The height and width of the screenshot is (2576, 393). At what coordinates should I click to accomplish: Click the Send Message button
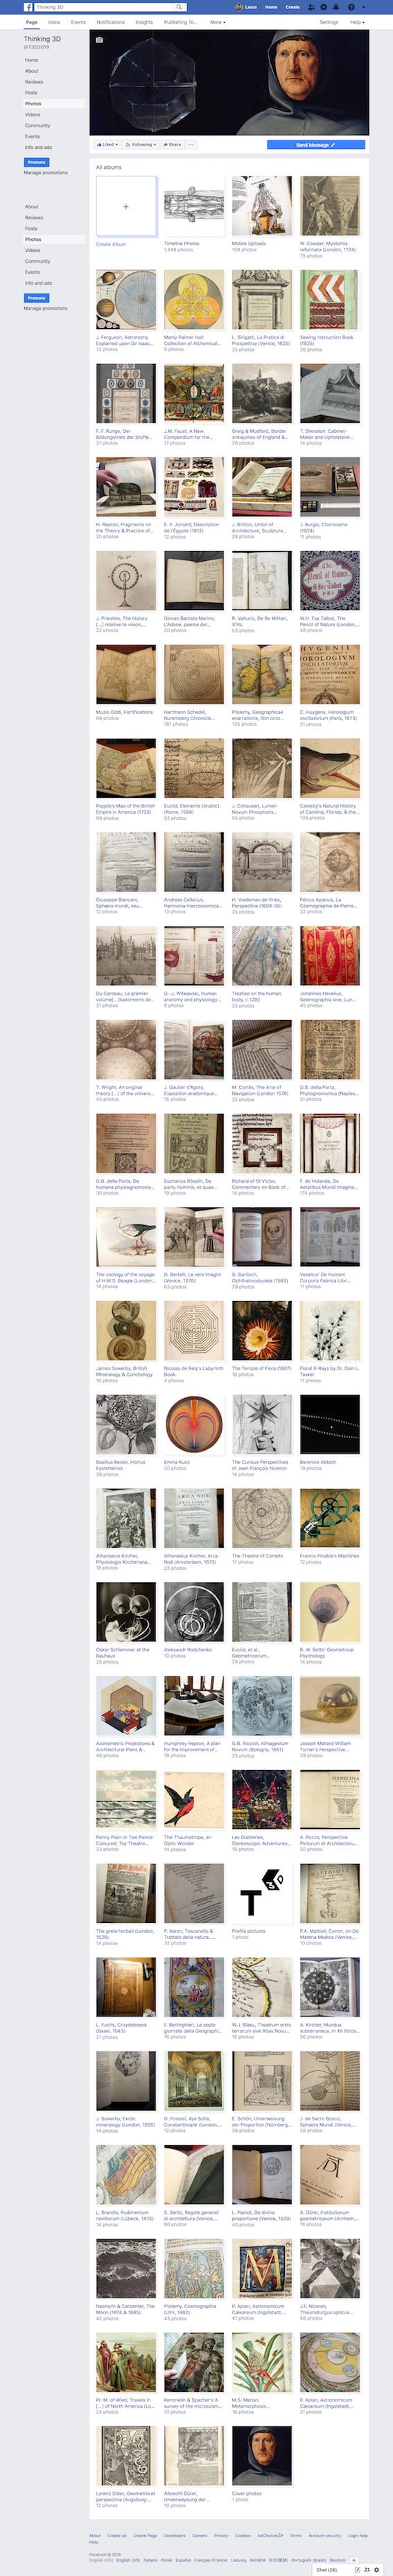point(315,144)
